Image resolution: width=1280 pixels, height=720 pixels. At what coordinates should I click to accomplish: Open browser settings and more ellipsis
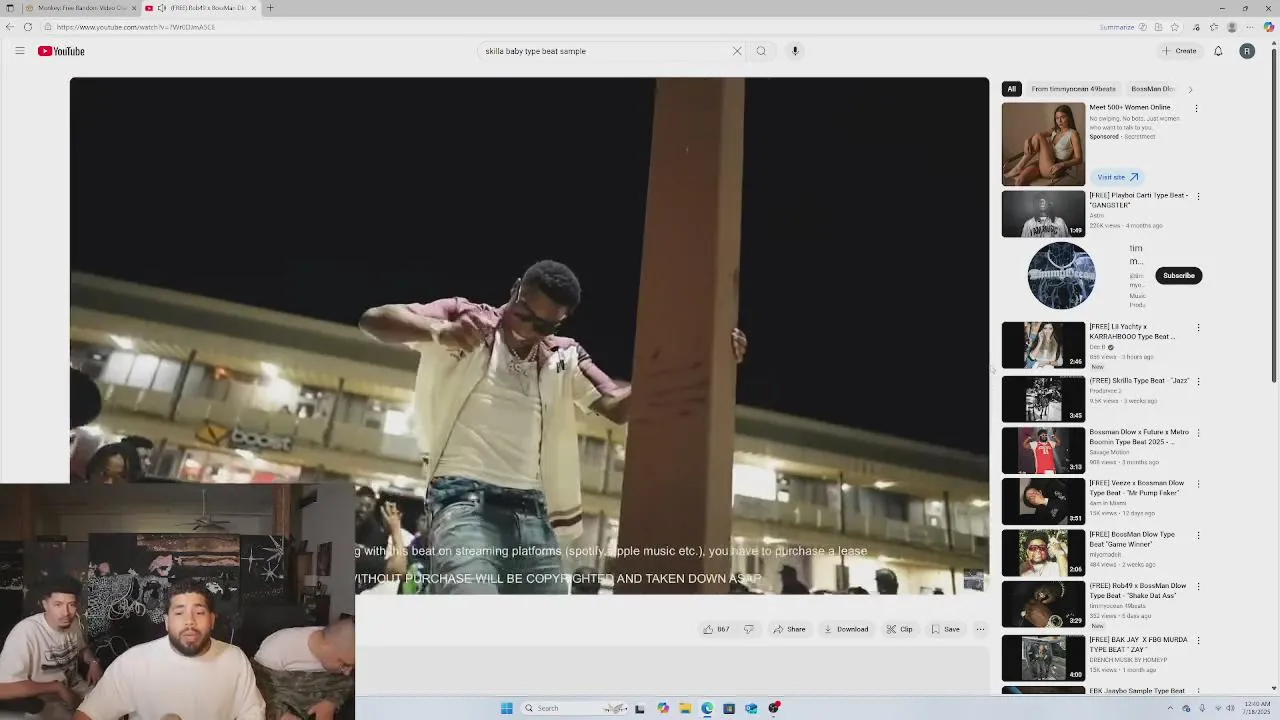1250,27
